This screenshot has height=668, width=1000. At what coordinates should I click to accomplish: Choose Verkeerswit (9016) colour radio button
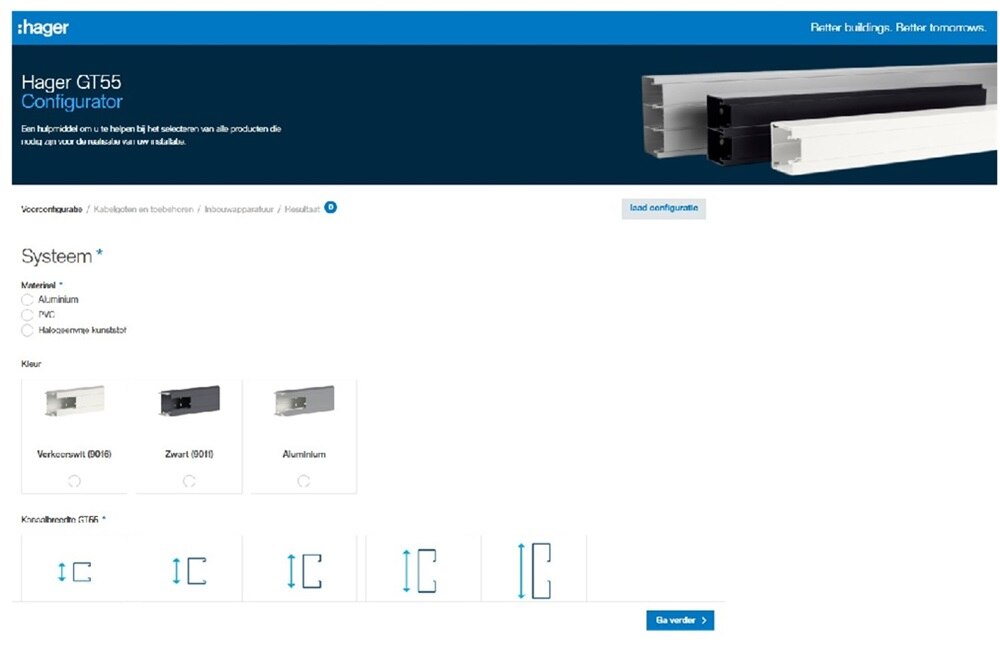click(x=74, y=481)
